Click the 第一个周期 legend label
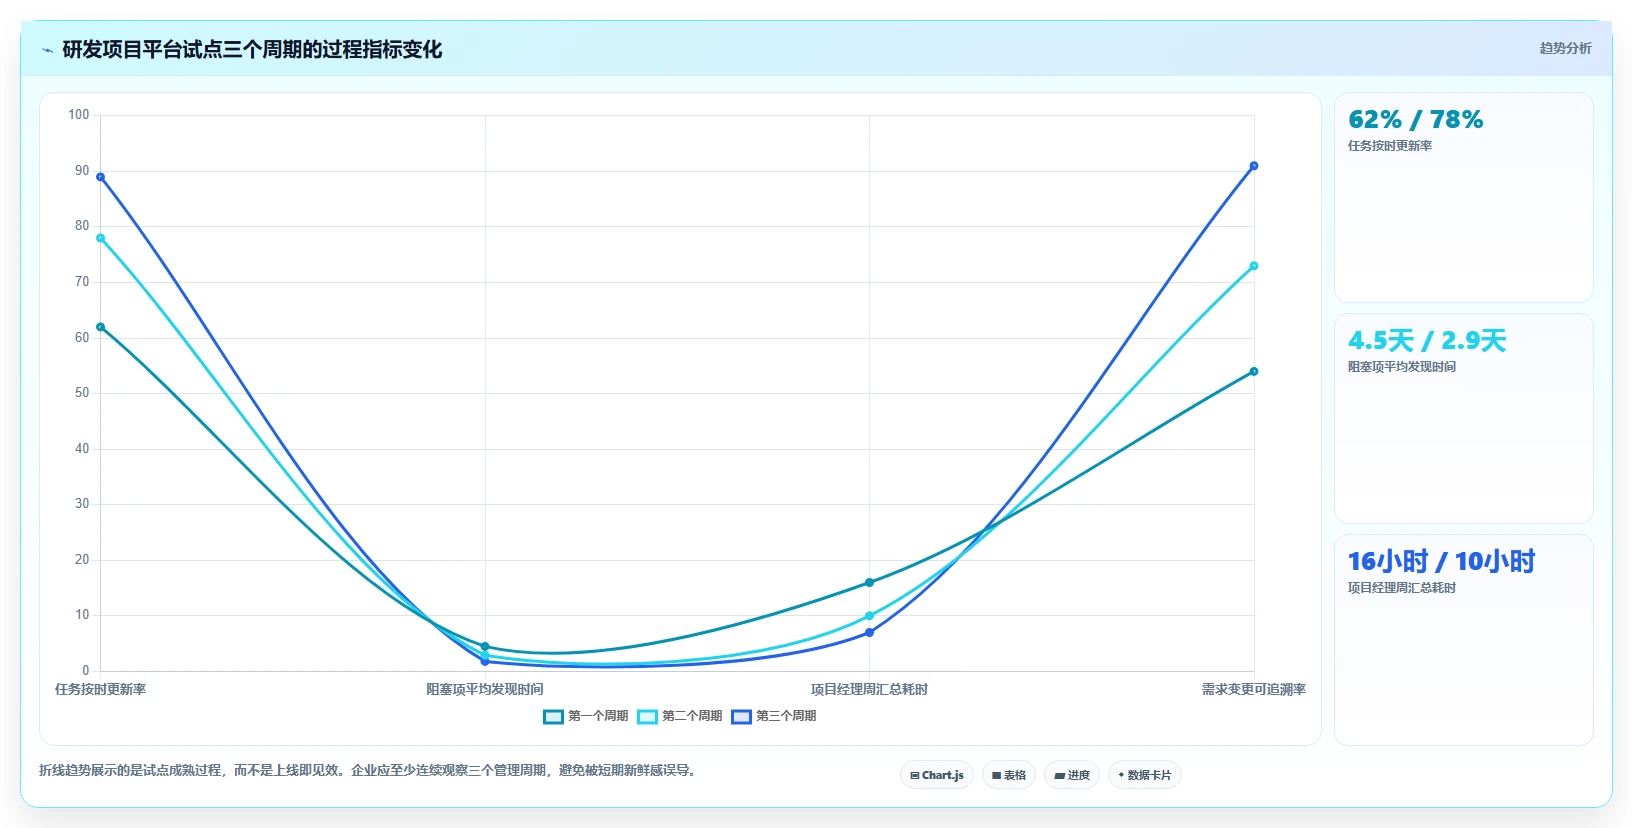Viewport: 1633px width, 828px height. 598,716
